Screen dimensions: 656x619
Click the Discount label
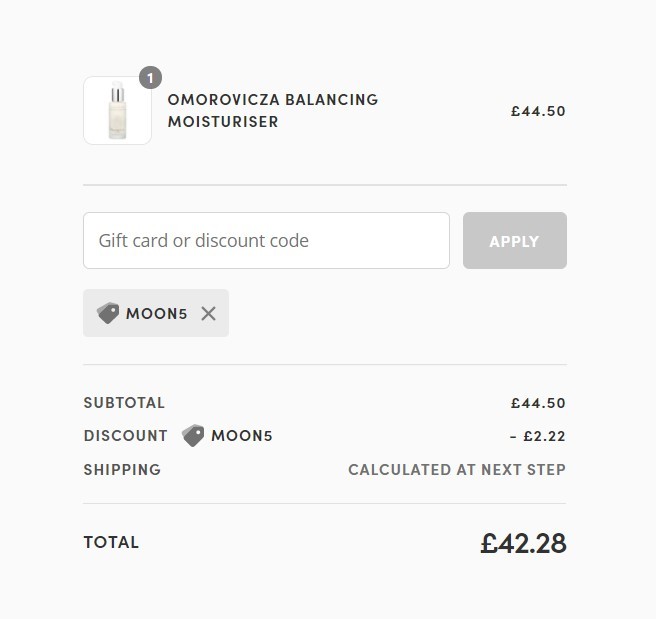click(126, 436)
